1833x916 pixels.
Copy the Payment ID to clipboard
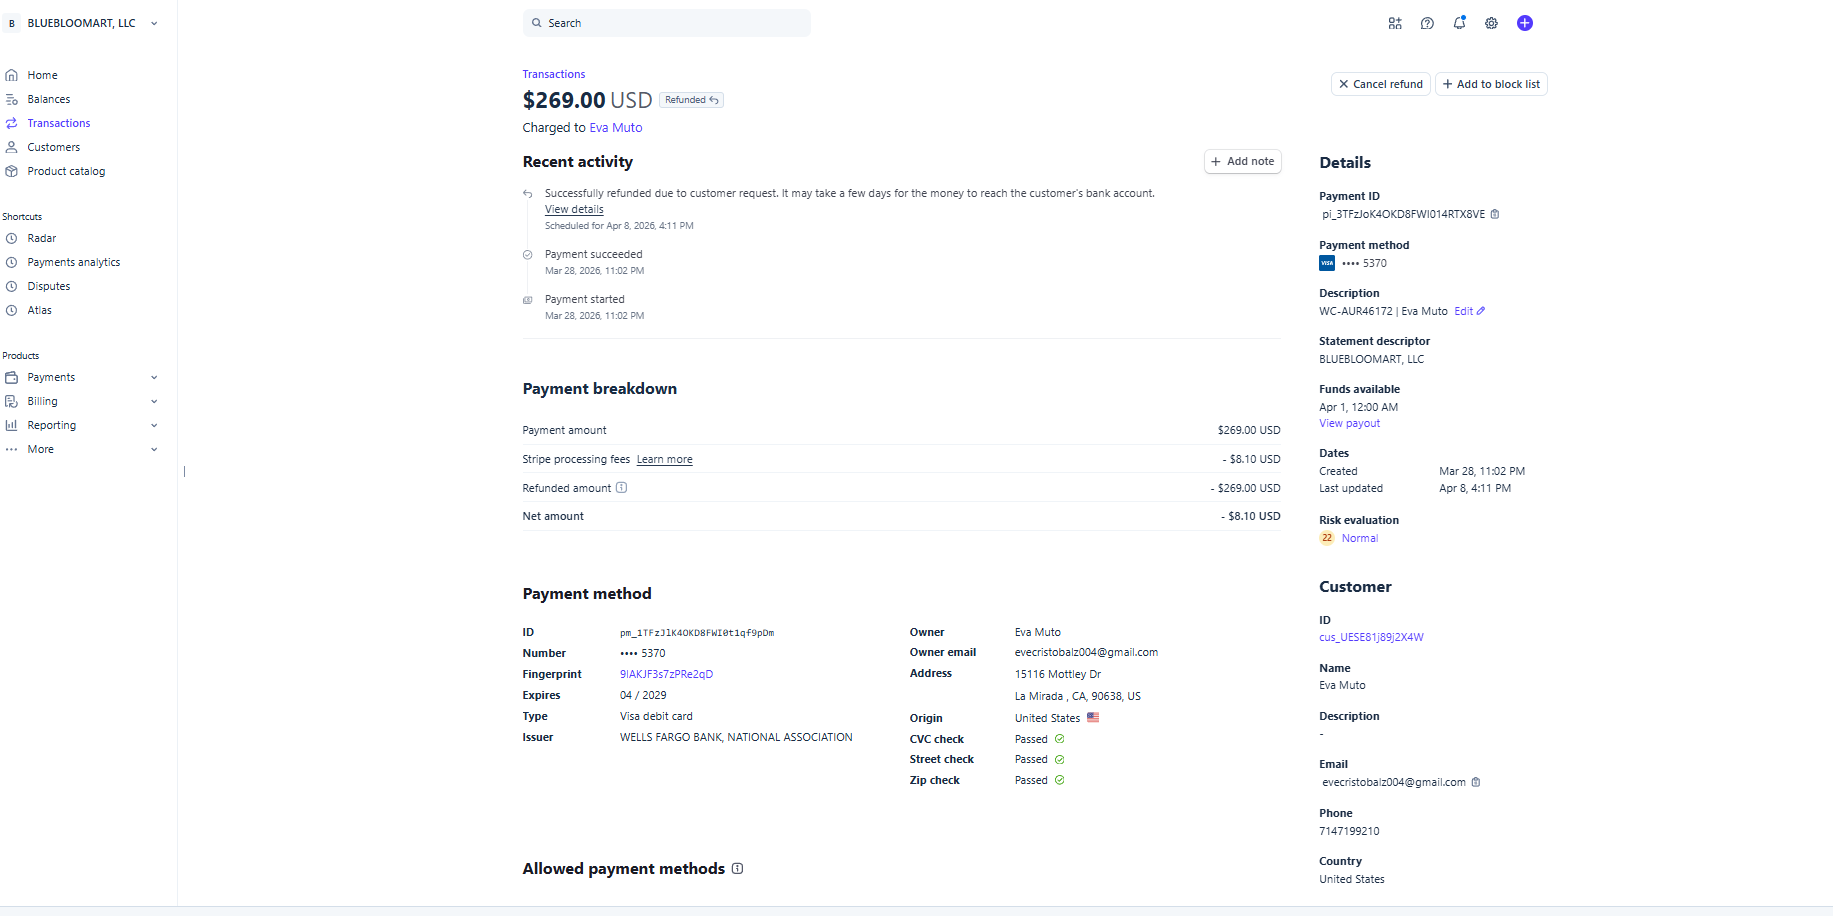click(x=1495, y=214)
